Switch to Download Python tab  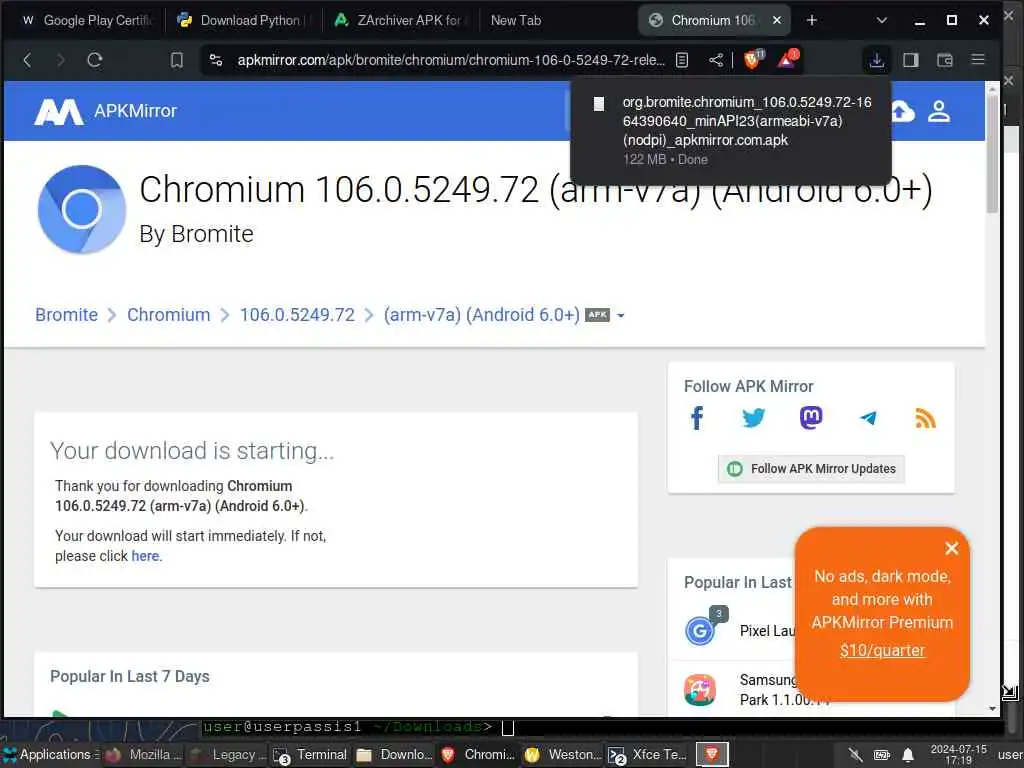[243, 20]
